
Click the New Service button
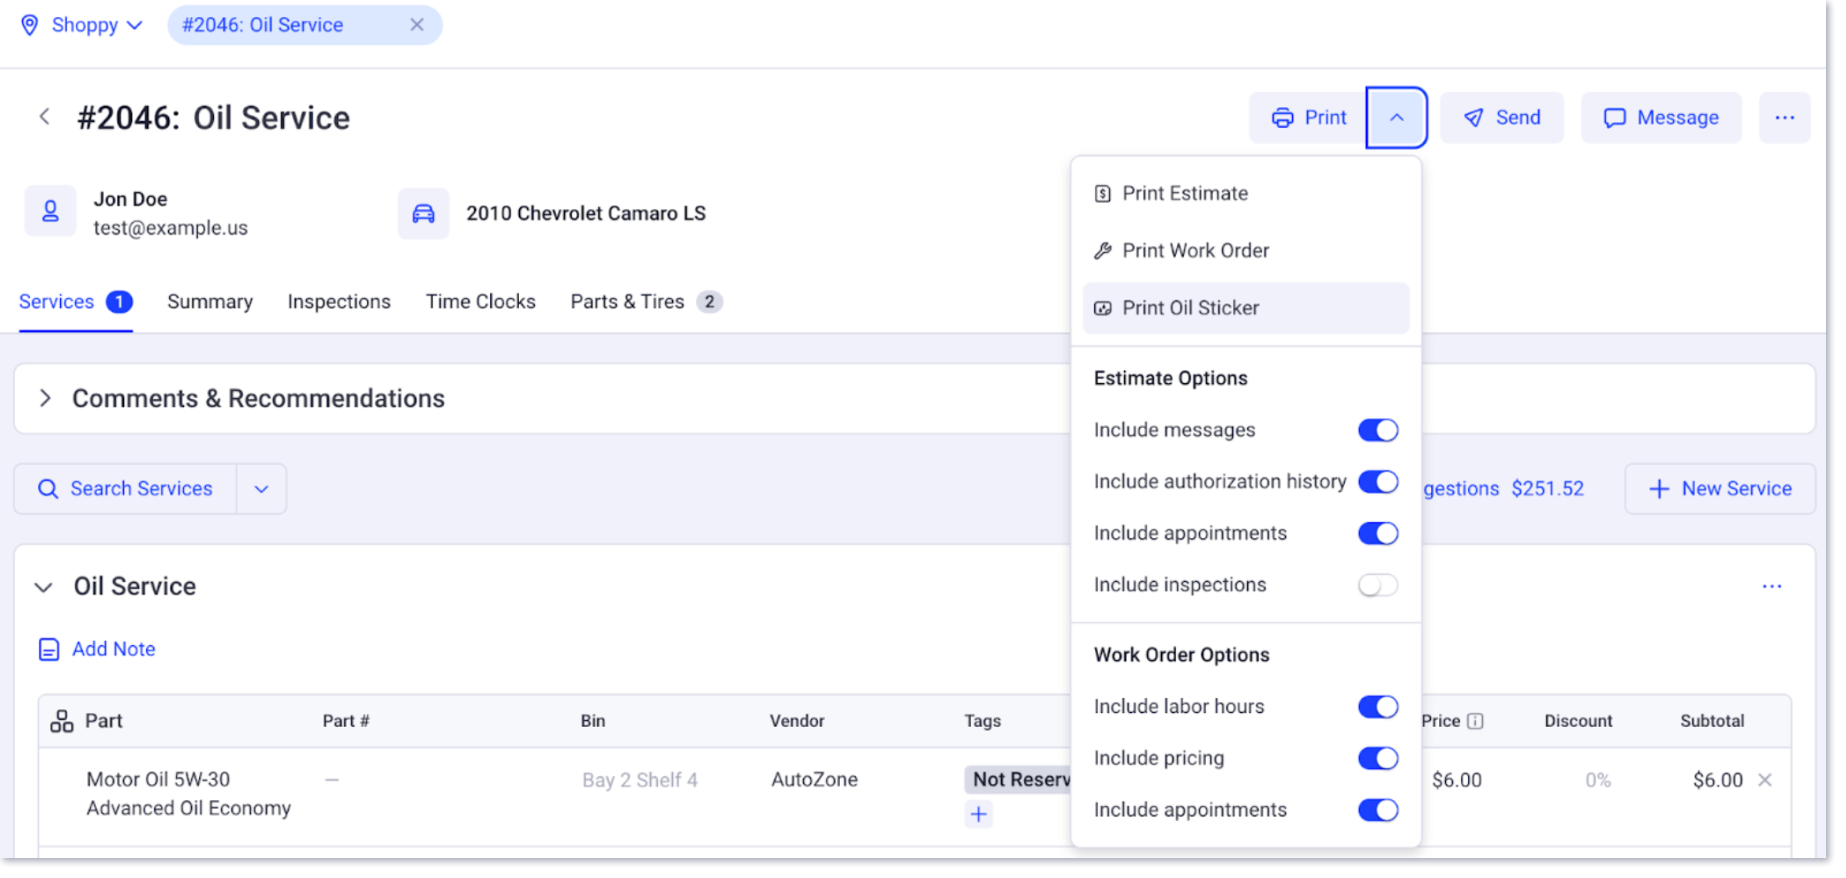pyautogui.click(x=1720, y=489)
